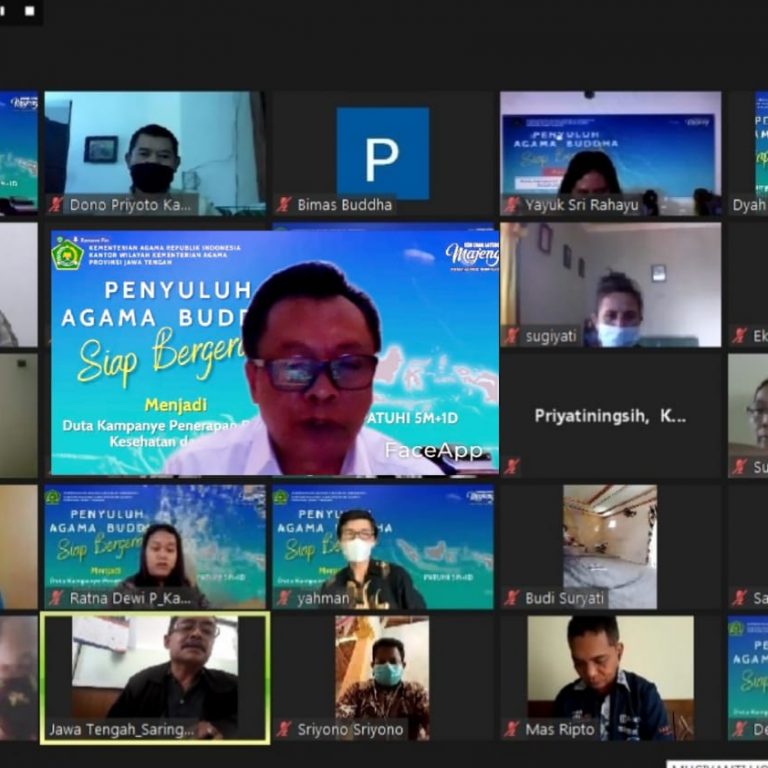Select Budi Suryati's video tile

611,547
